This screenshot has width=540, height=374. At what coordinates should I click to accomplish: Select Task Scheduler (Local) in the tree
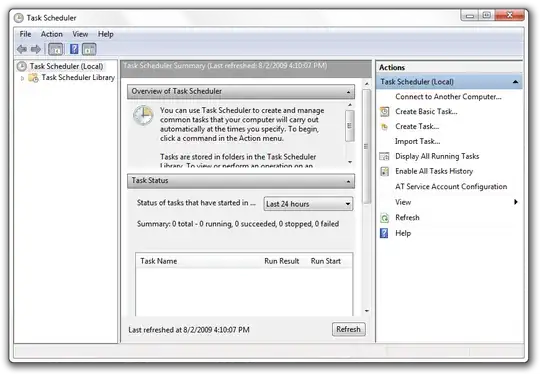(x=66, y=66)
